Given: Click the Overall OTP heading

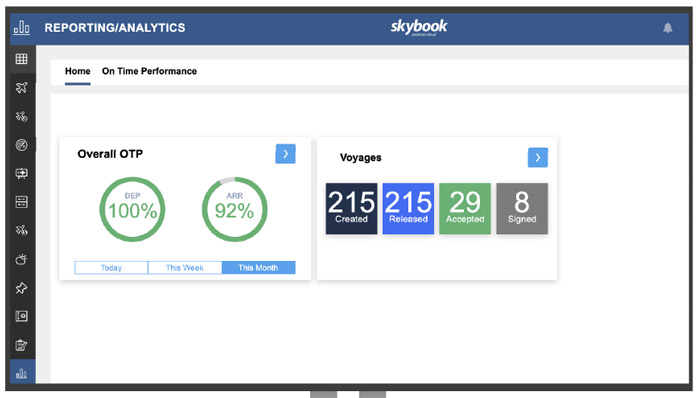Looking at the screenshot, I should tap(110, 154).
